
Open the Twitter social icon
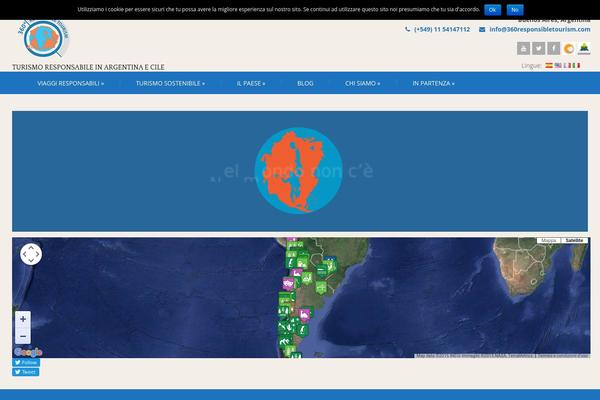click(538, 49)
